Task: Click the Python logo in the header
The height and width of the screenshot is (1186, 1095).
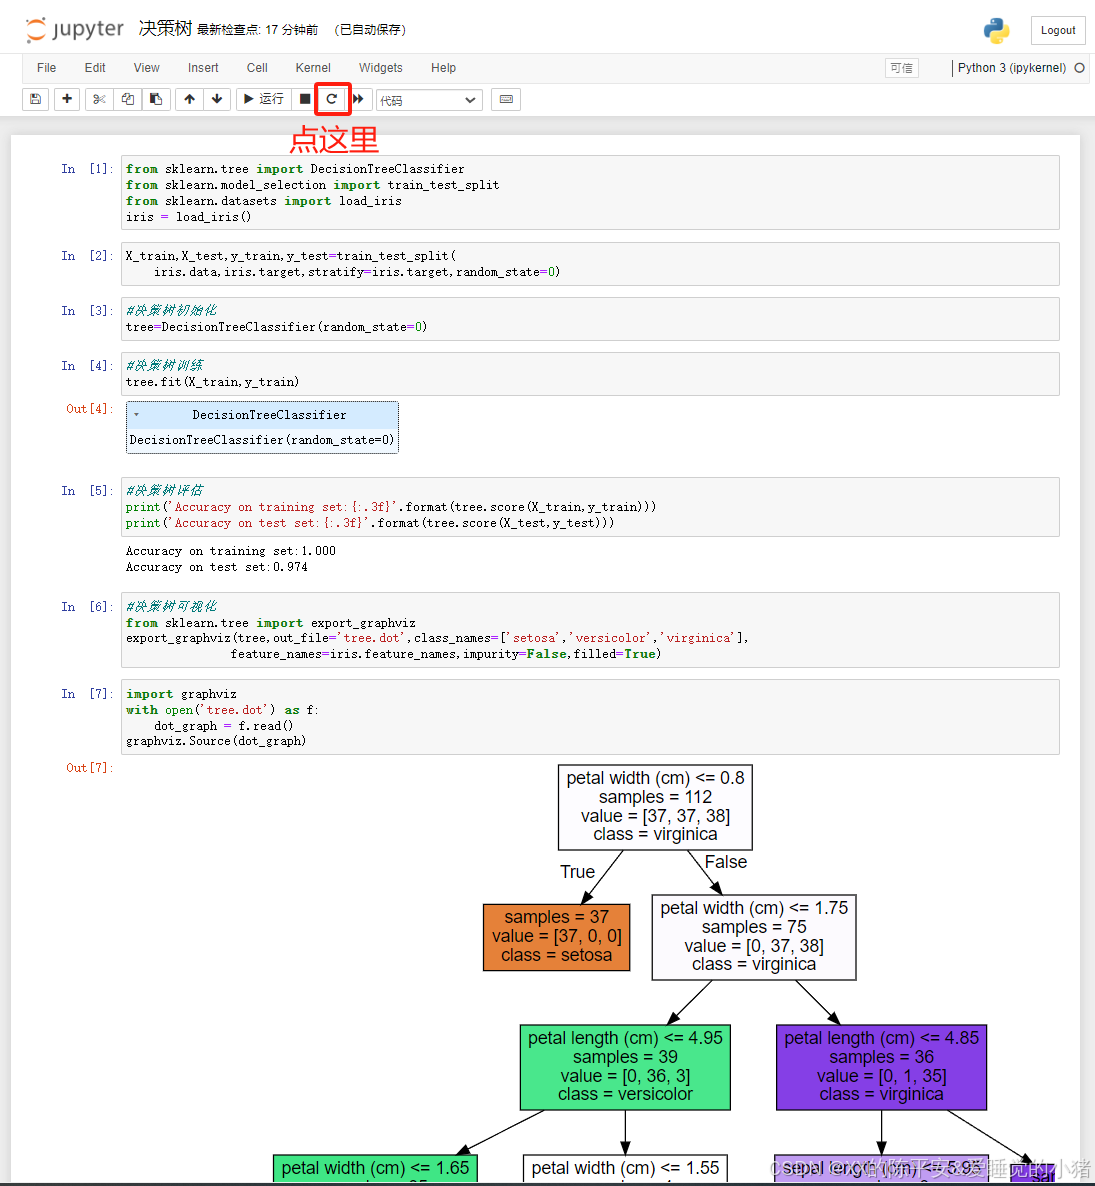Action: pyautogui.click(x=997, y=30)
